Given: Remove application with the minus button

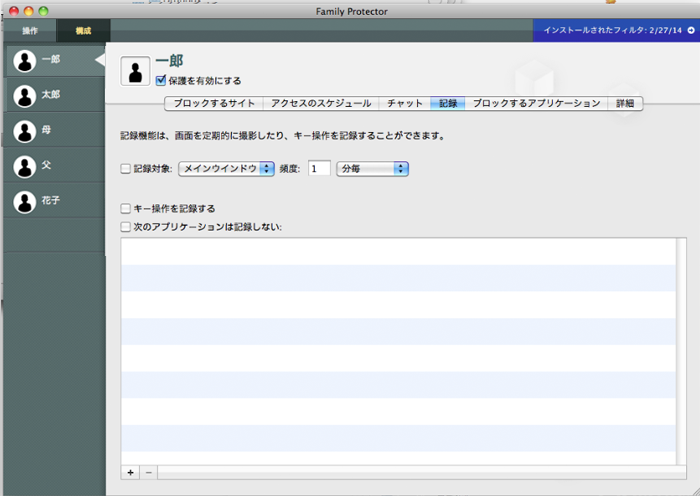Looking at the screenshot, I should click(x=149, y=472).
